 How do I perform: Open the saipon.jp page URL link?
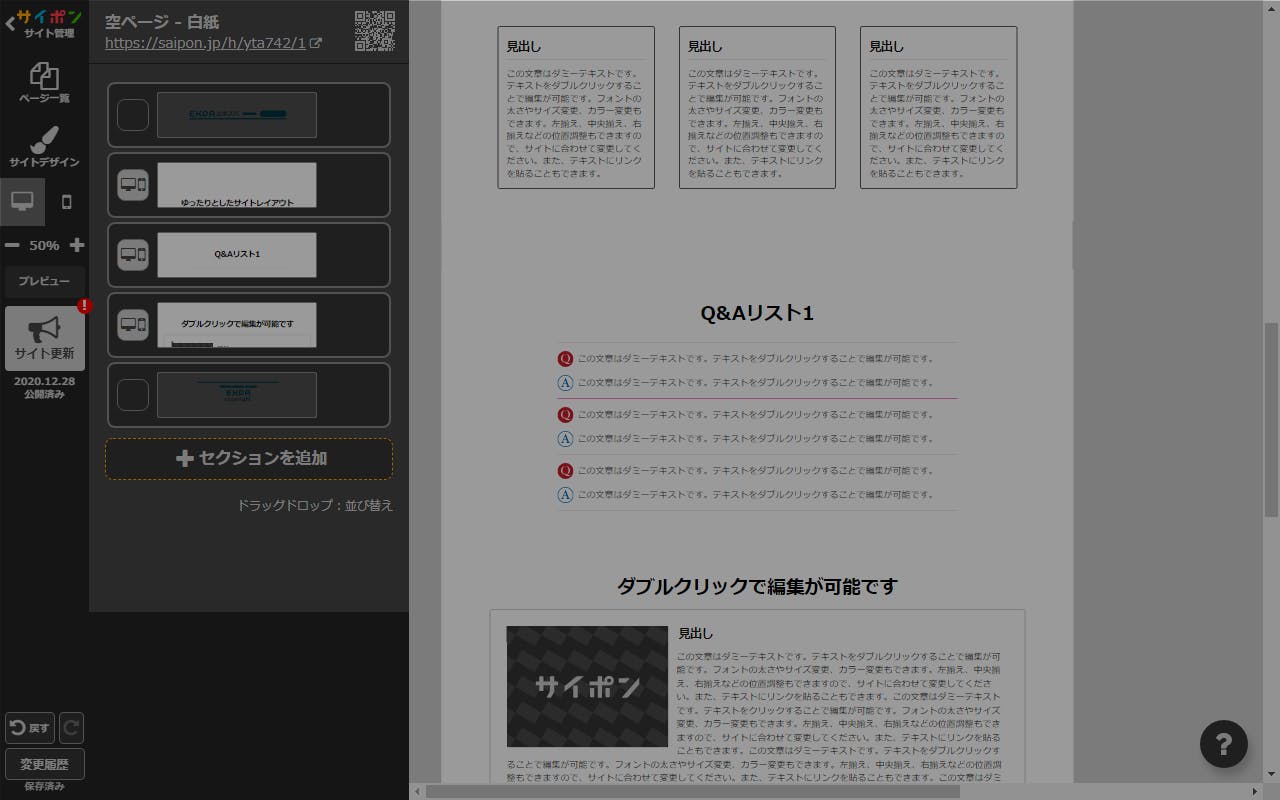205,43
